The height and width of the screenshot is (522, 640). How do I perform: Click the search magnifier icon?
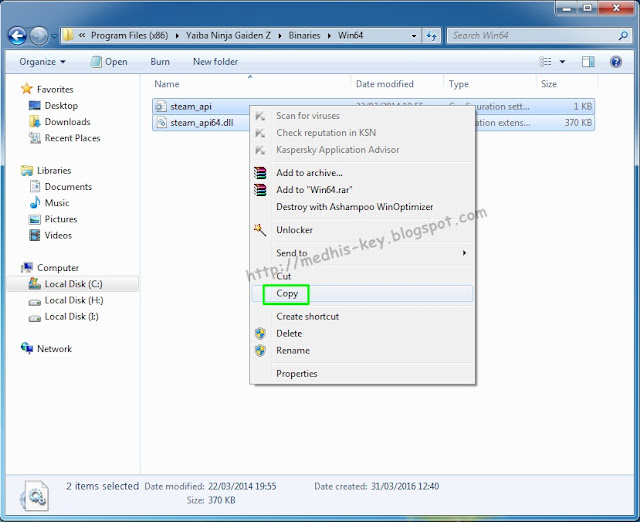click(x=623, y=36)
